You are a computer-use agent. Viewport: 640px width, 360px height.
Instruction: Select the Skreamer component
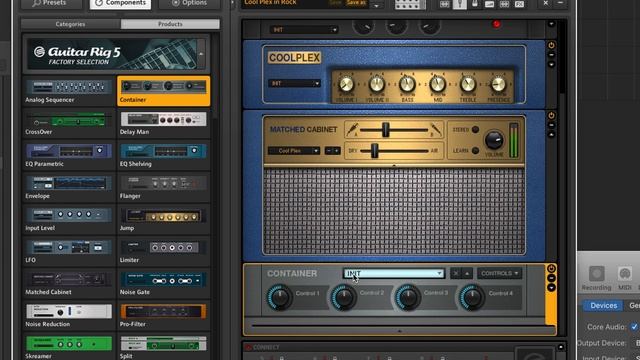(x=69, y=347)
